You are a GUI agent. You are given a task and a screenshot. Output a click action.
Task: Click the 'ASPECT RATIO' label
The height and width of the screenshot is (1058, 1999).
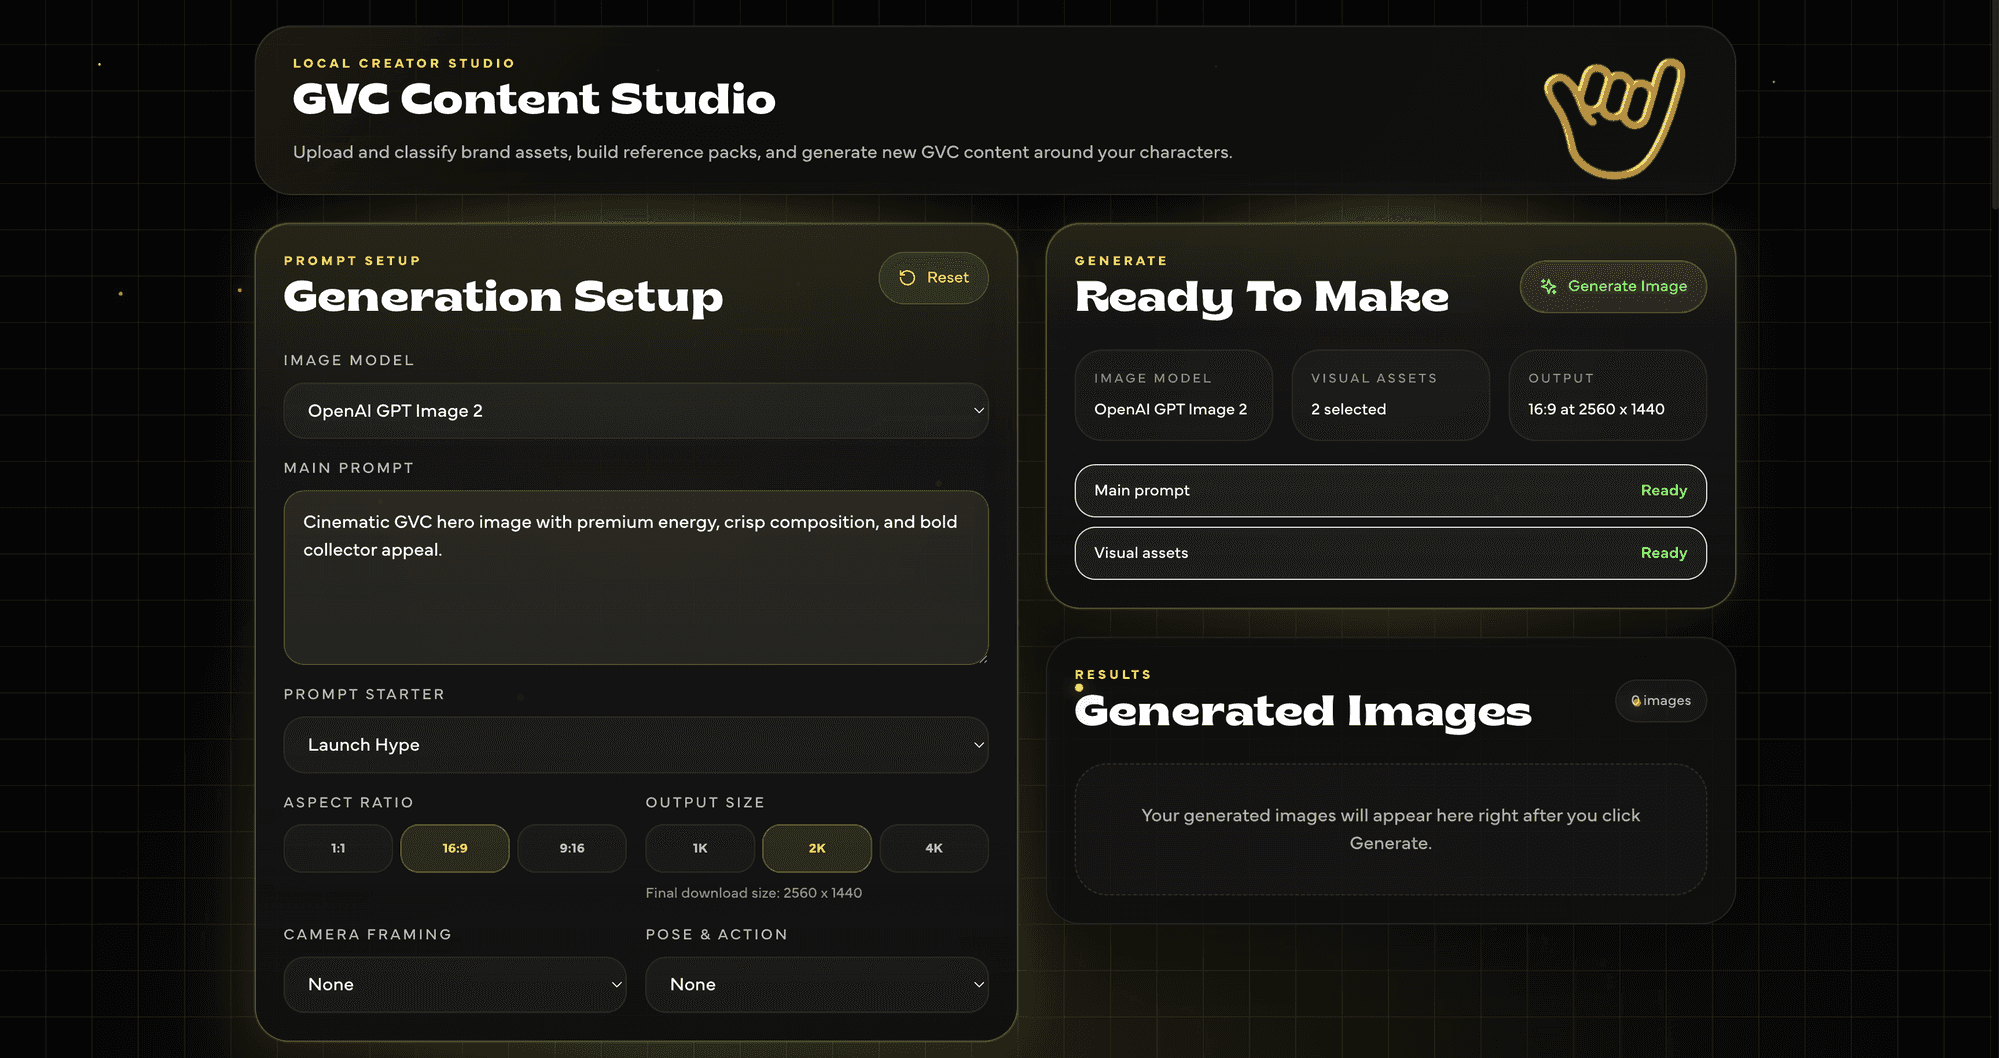348,803
